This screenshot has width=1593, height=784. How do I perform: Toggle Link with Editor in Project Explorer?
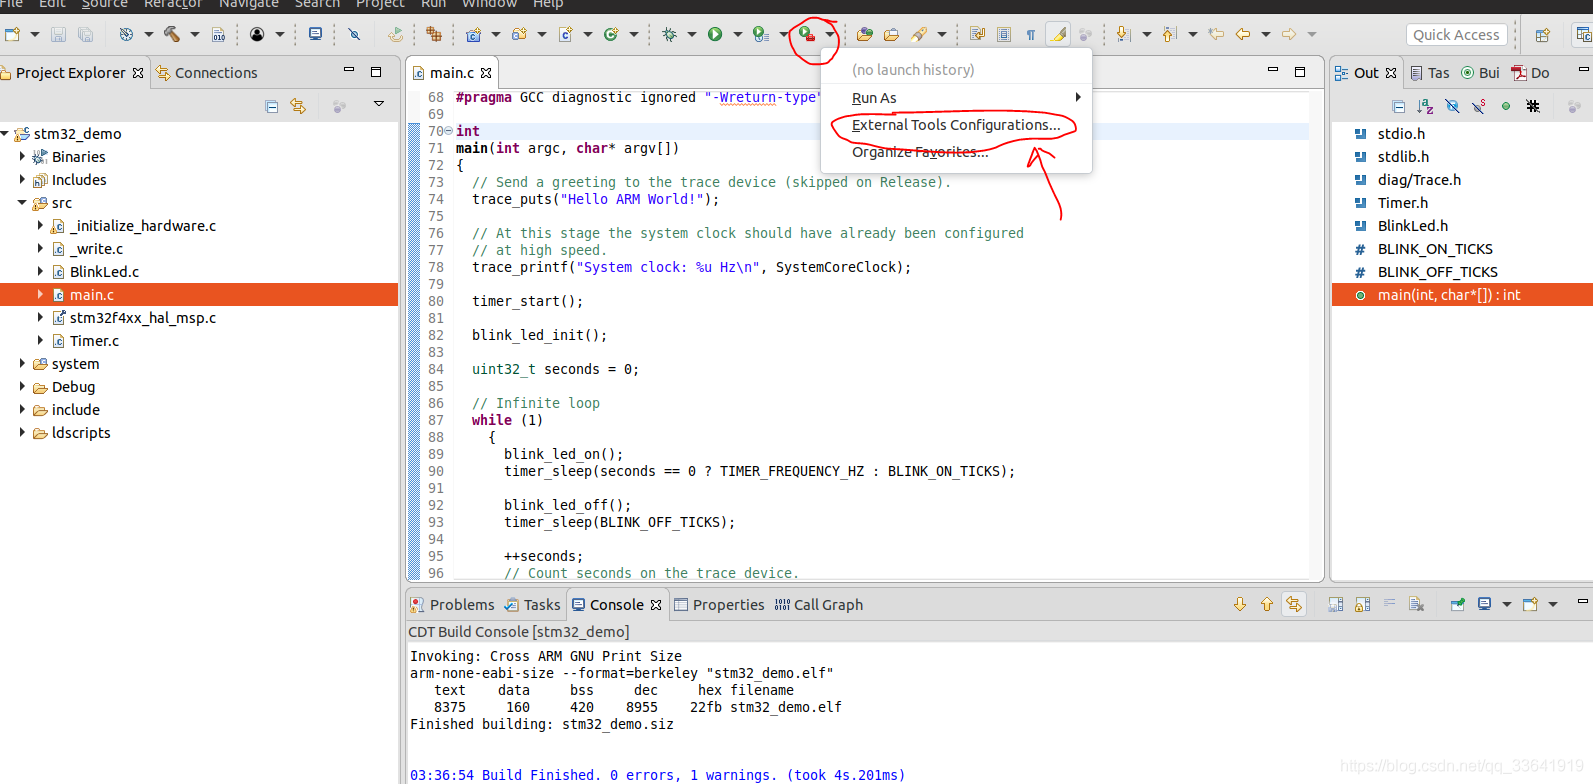click(x=298, y=106)
